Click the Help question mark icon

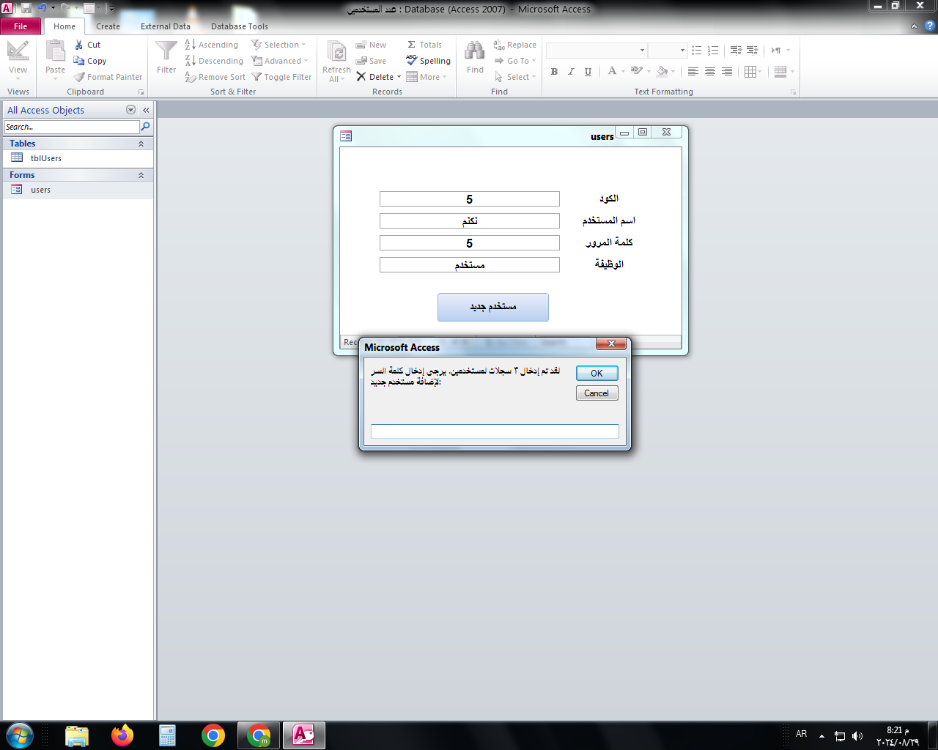coord(930,26)
